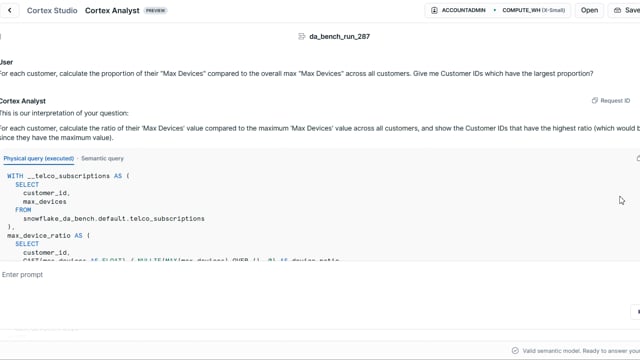Click the copy icon beside Request ID
The image size is (640, 360).
tap(594, 100)
